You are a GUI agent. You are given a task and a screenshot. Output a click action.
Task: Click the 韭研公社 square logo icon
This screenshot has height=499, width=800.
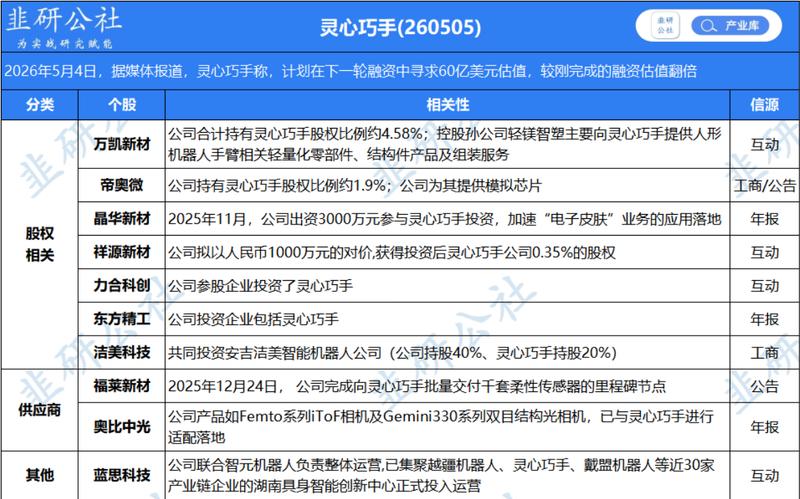pyautogui.click(x=665, y=26)
